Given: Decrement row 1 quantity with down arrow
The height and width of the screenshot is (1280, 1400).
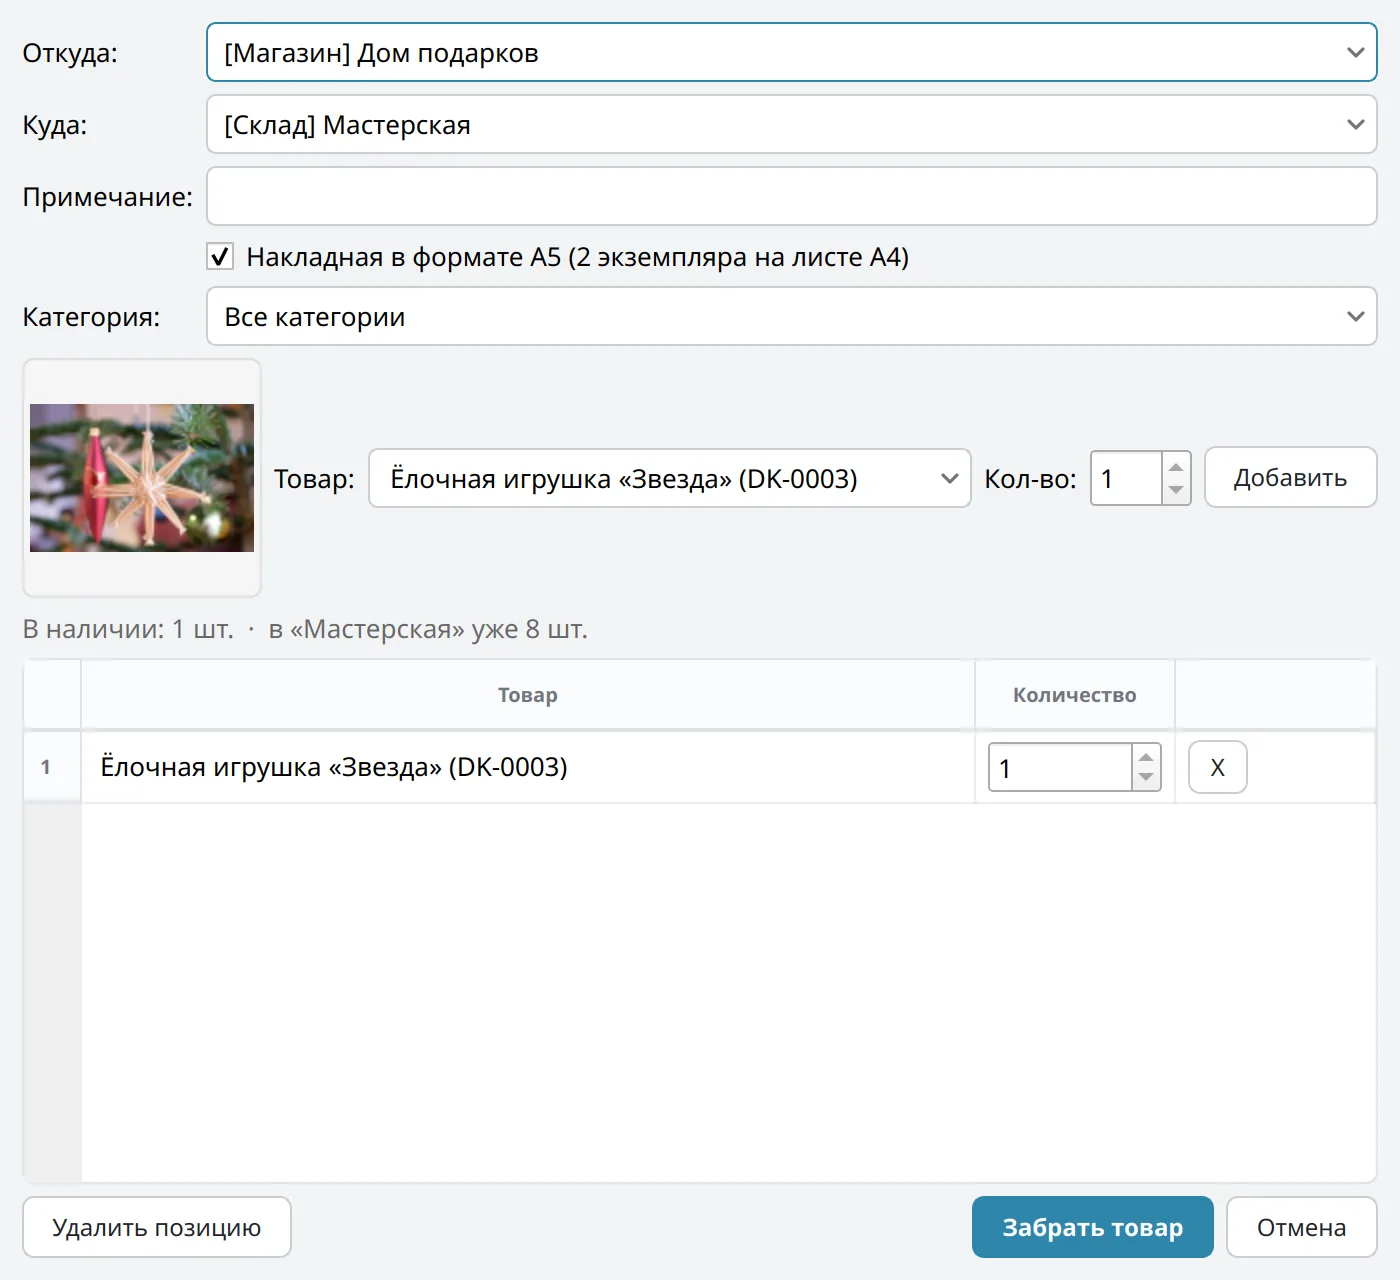Looking at the screenshot, I should pos(1146,778).
